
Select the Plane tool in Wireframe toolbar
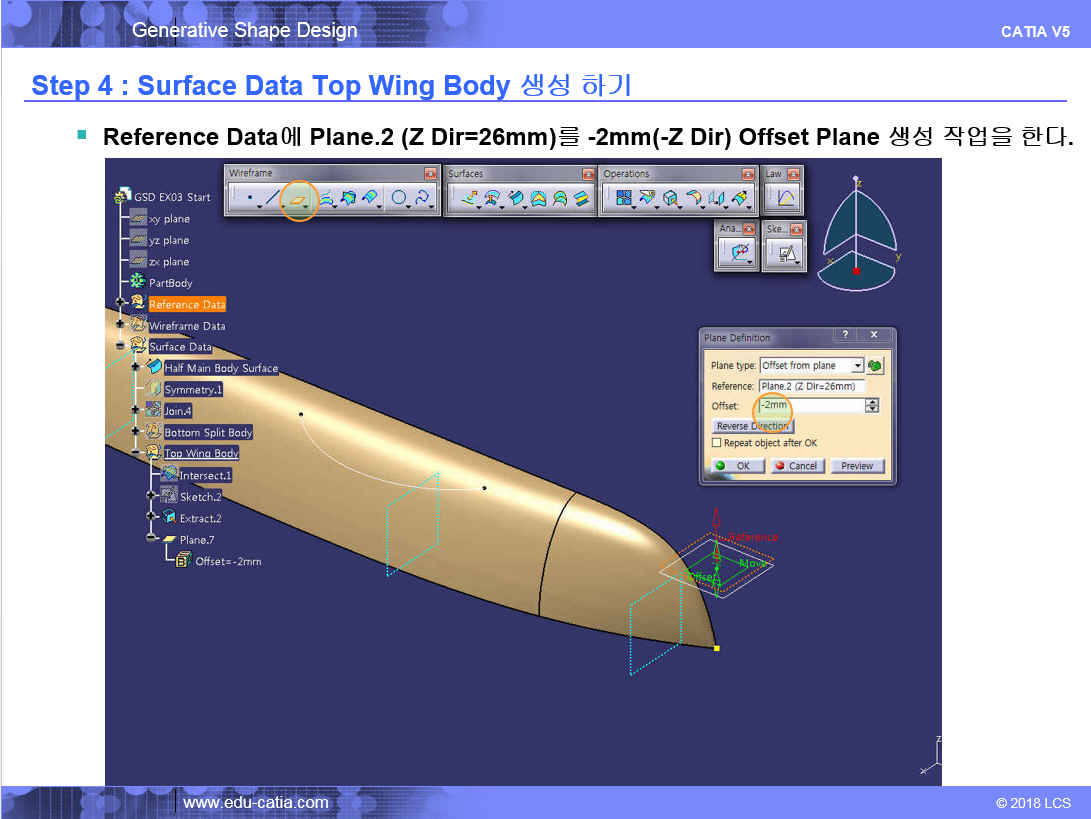click(x=298, y=199)
